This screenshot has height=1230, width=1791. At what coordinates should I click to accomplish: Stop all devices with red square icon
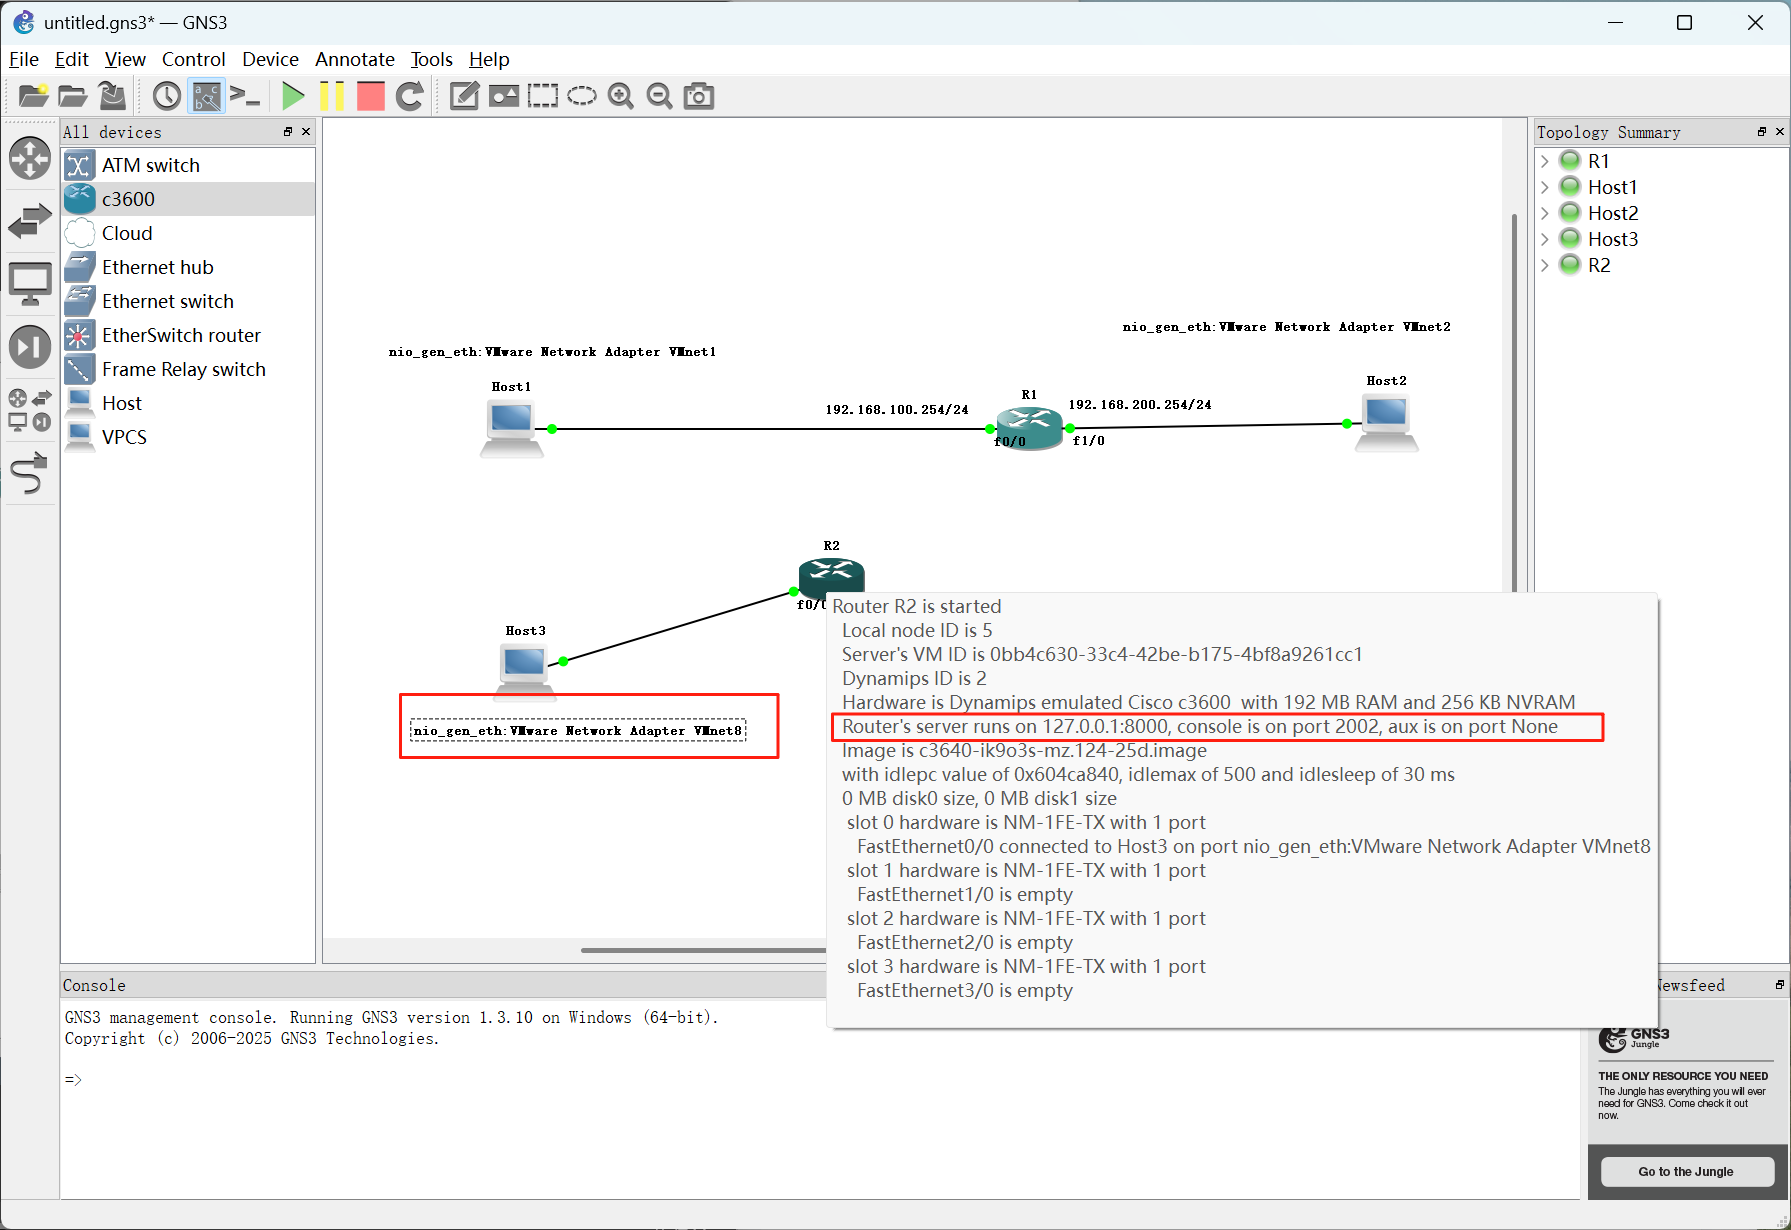point(371,96)
